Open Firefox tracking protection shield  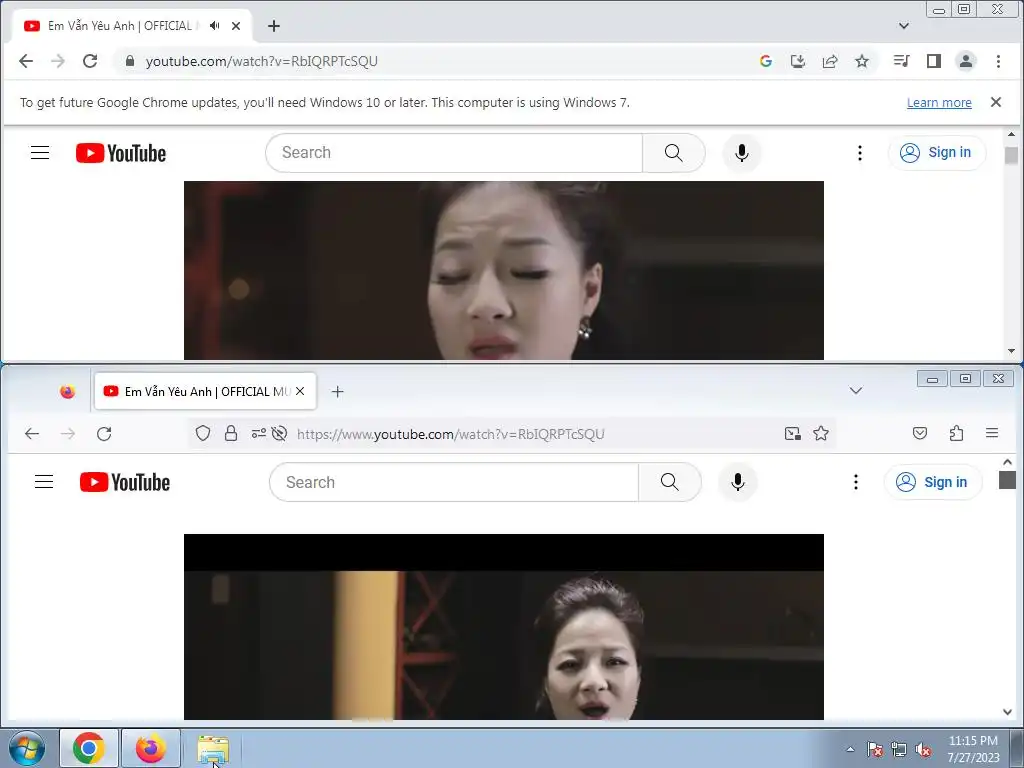[203, 434]
